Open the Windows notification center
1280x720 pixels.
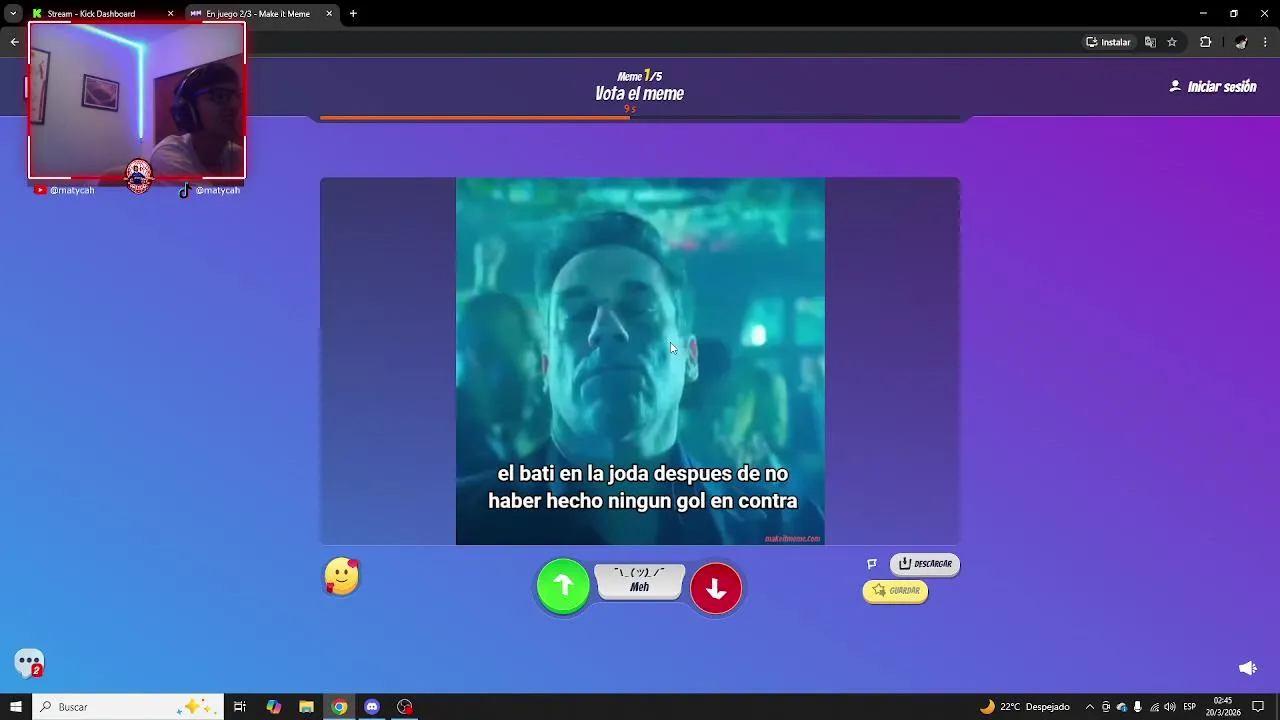click(1258, 707)
